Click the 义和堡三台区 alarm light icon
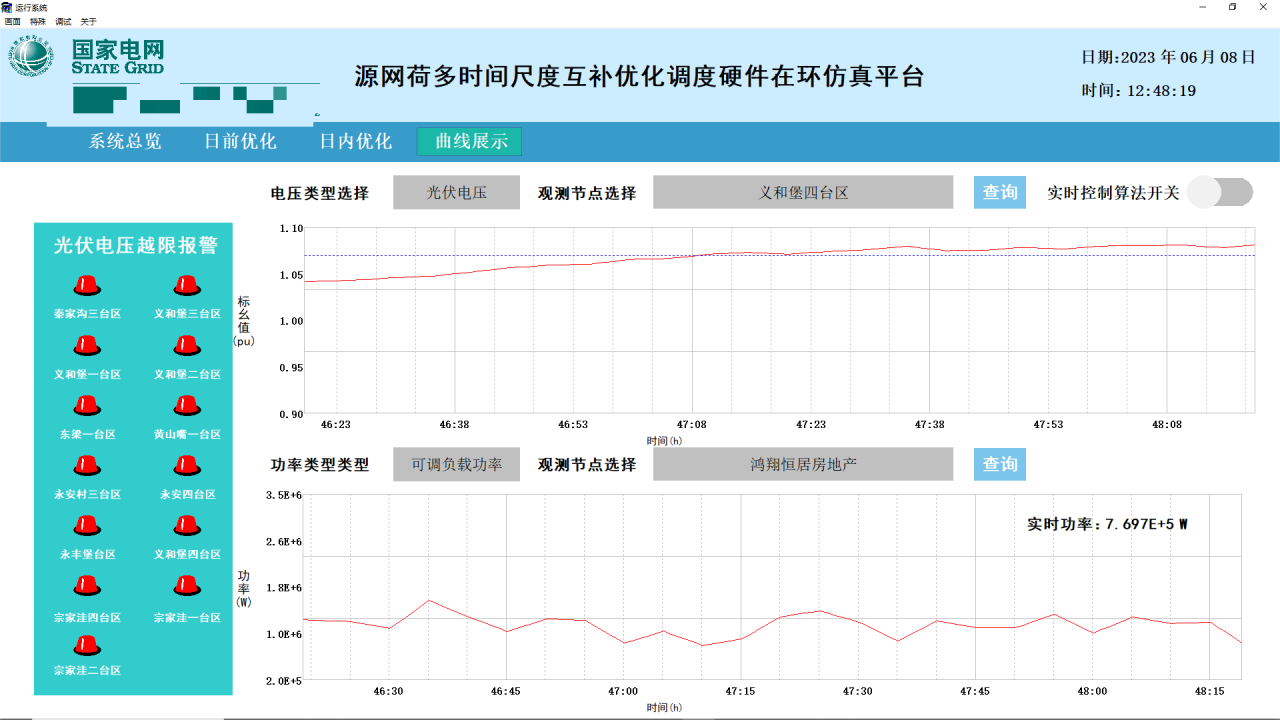This screenshot has height=720, width=1280. pos(187,286)
